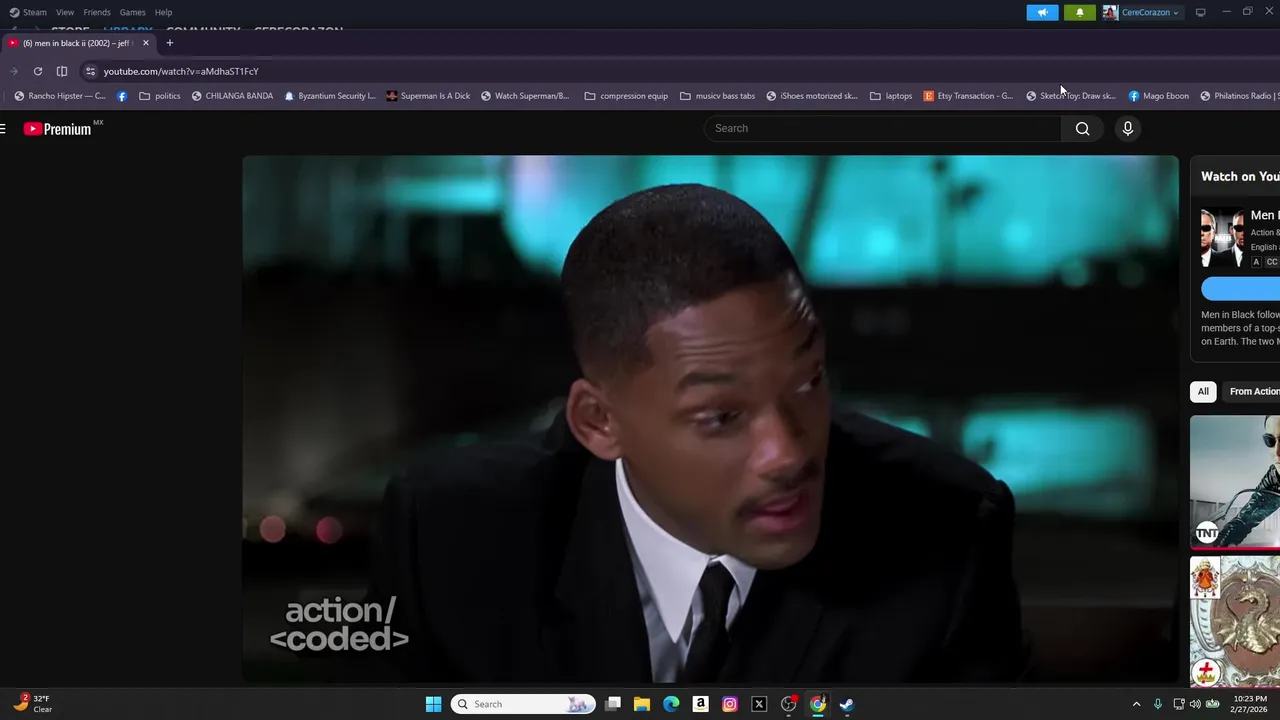Screen dimensions: 1280x720
Task: Open the Steam menu in Steam window
Action: (28, 12)
